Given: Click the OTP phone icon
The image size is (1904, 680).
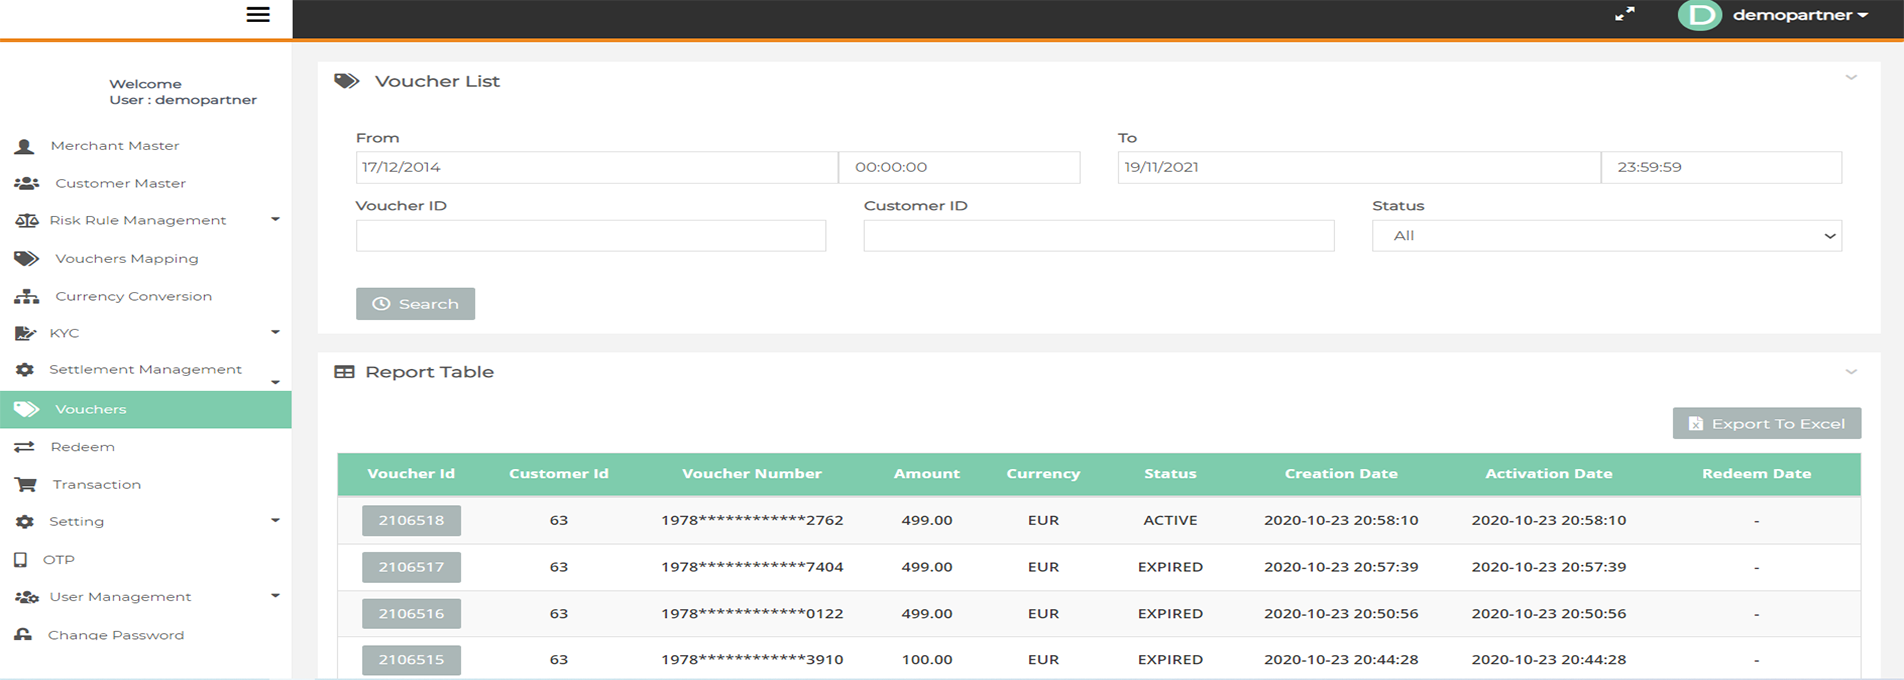Looking at the screenshot, I should click(x=21, y=560).
